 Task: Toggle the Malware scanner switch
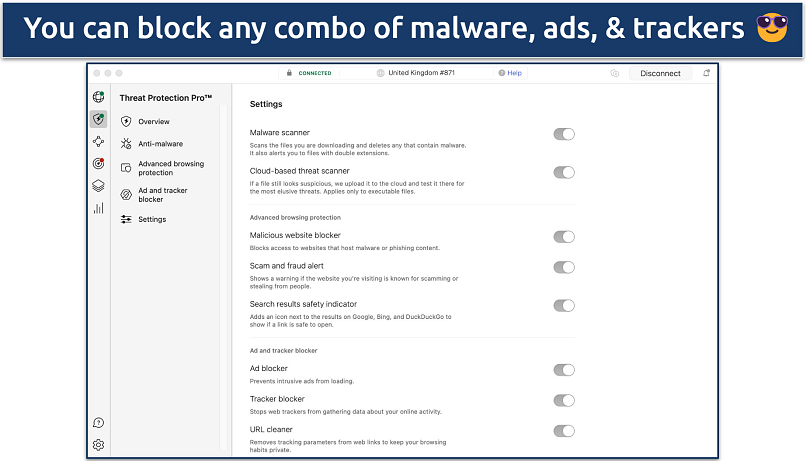564,134
